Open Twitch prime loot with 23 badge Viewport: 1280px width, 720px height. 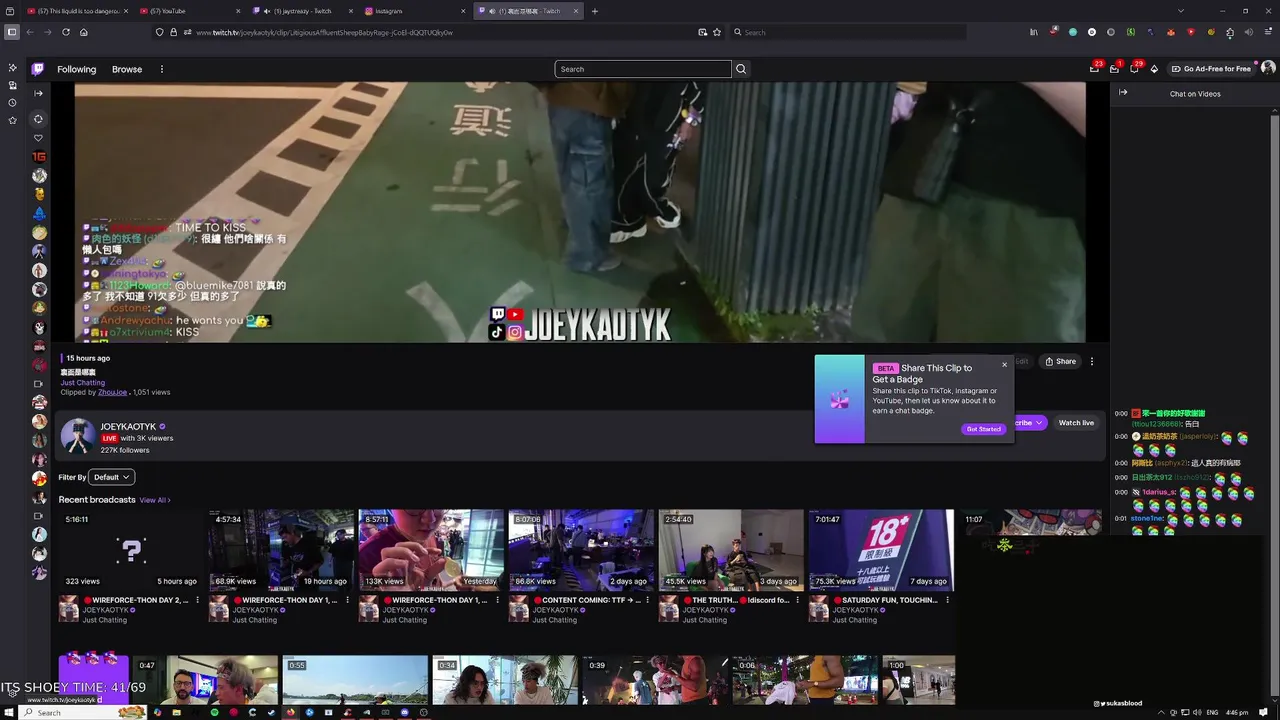pos(1095,68)
